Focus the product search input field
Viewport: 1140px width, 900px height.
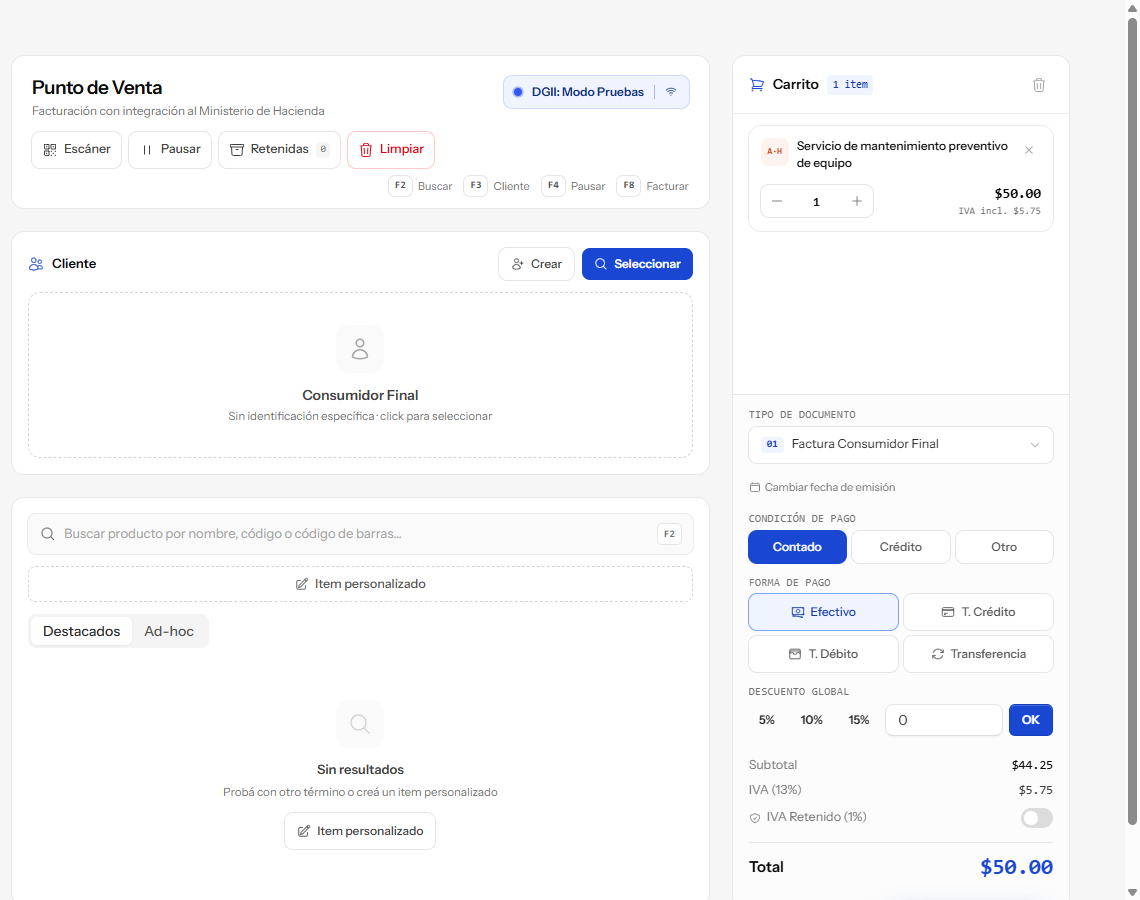(361, 534)
